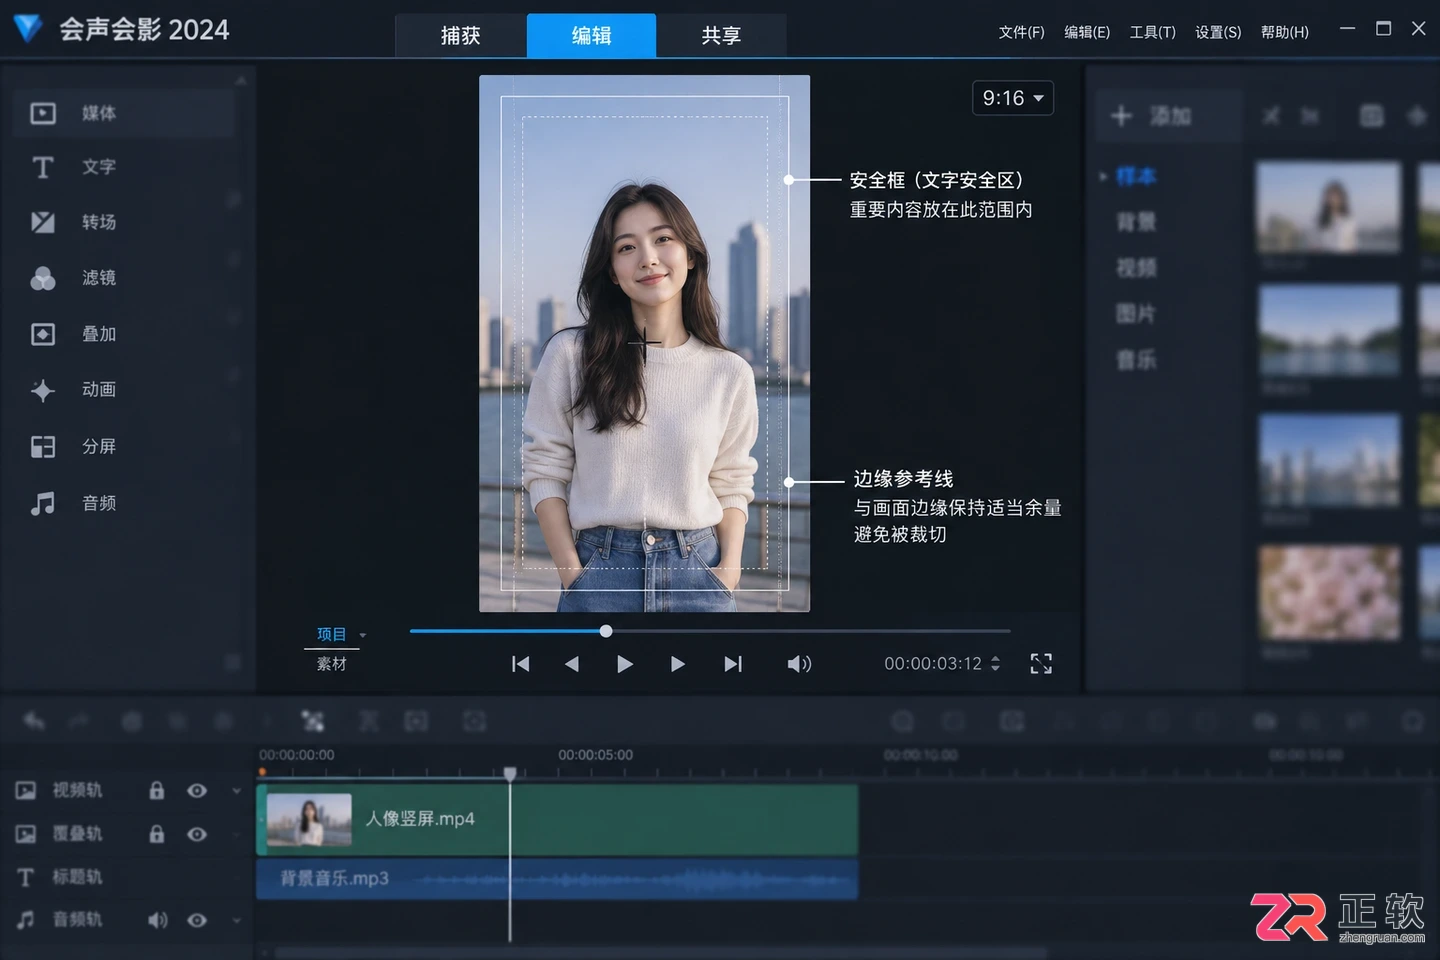Viewport: 1440px width, 960px height.
Task: Open the 9:16 aspect ratio dropdown
Action: 1013,98
